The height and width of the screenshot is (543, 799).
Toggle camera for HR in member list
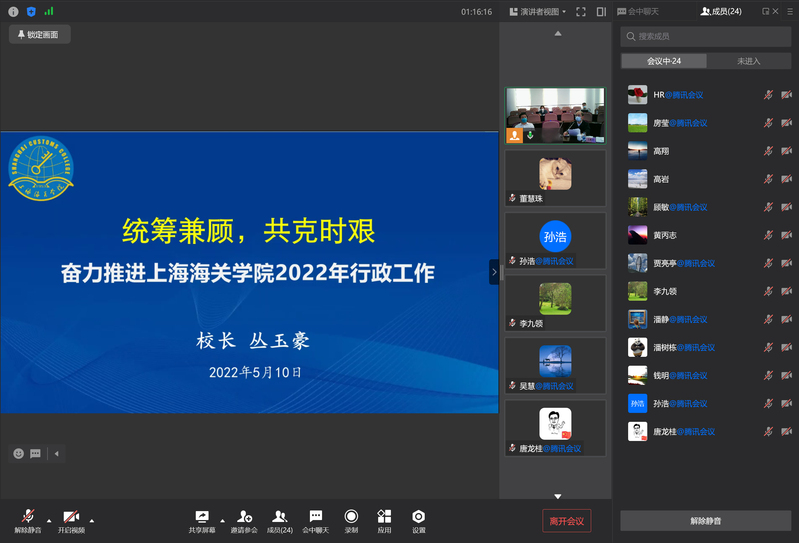tap(787, 95)
